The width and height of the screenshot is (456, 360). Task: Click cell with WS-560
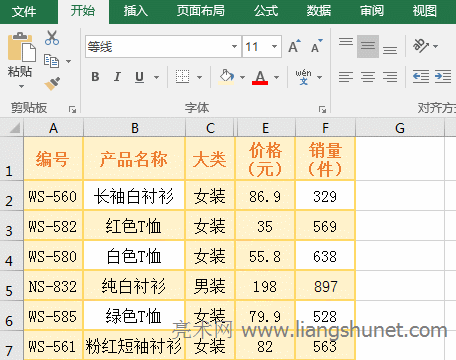53,196
